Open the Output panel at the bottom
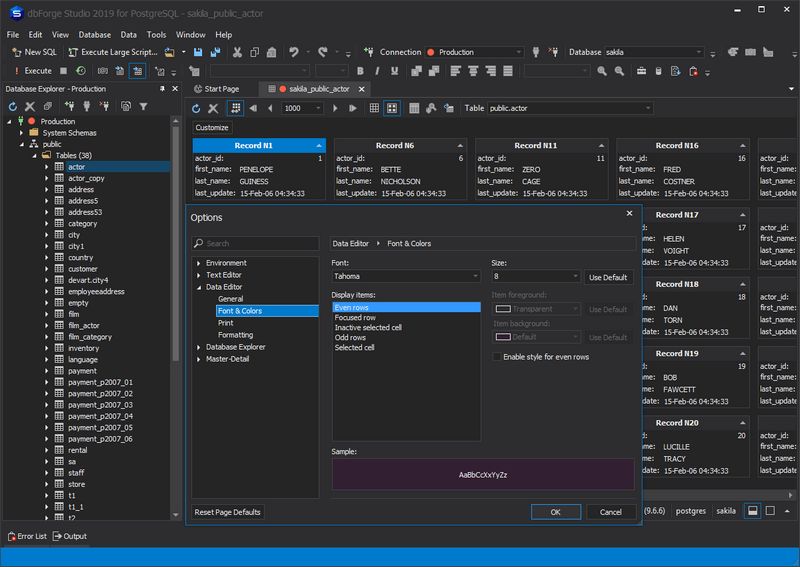Viewport: 800px width, 567px height. click(70, 536)
